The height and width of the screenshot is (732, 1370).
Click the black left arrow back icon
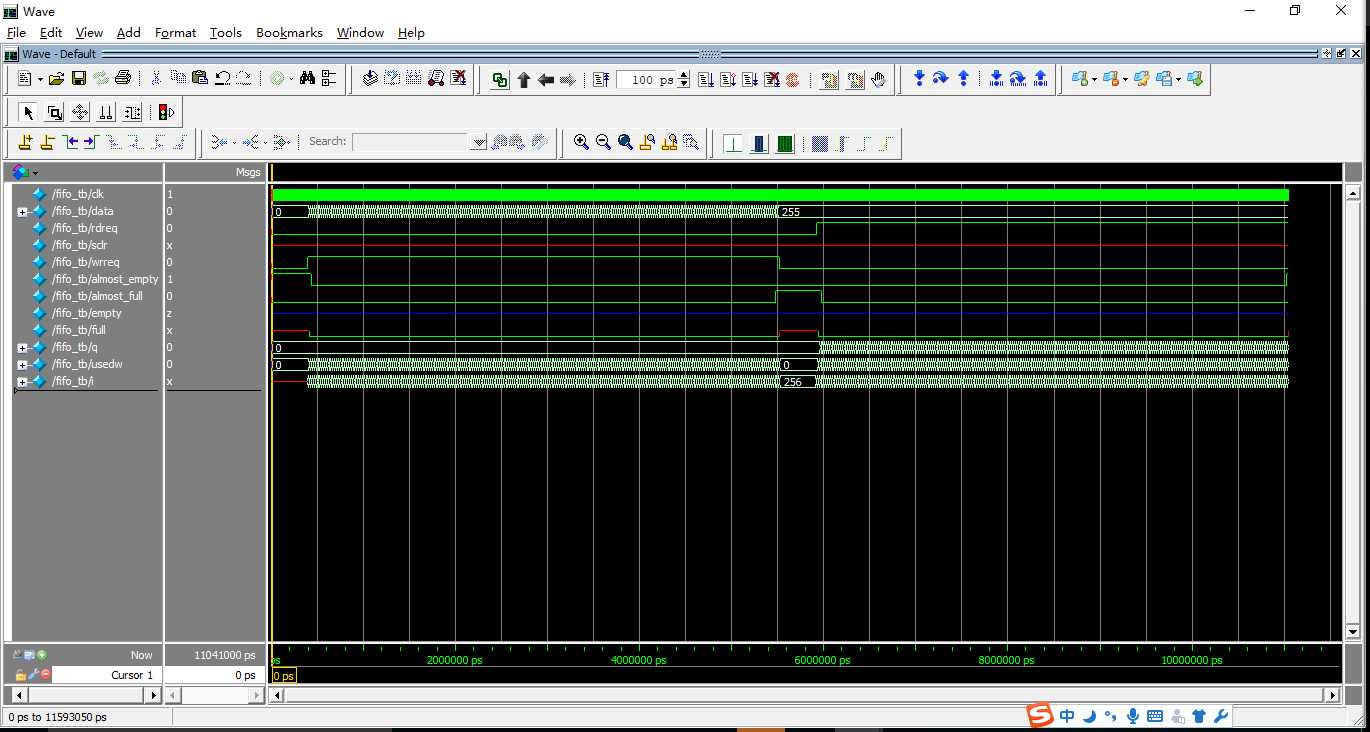pyautogui.click(x=545, y=80)
